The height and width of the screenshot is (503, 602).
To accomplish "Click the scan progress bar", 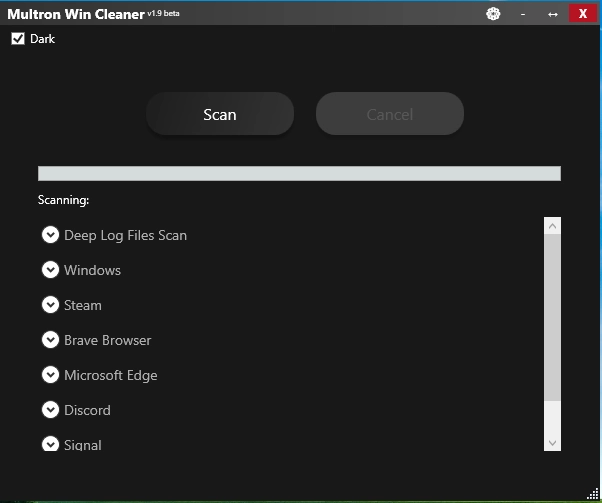I will click(299, 173).
